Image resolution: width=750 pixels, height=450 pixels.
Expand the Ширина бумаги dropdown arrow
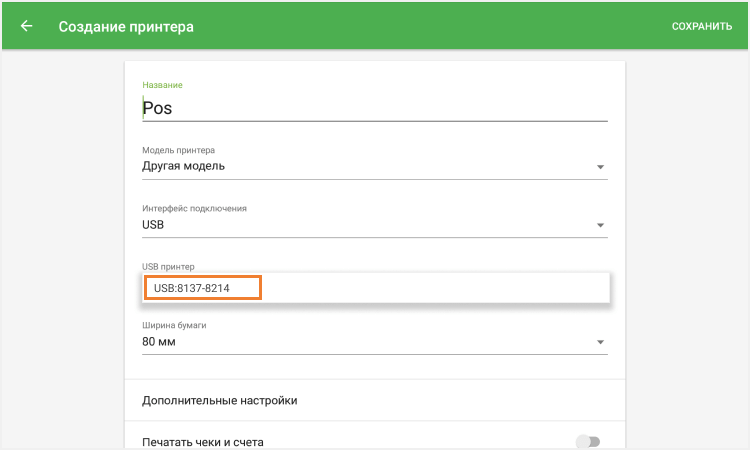click(x=600, y=342)
